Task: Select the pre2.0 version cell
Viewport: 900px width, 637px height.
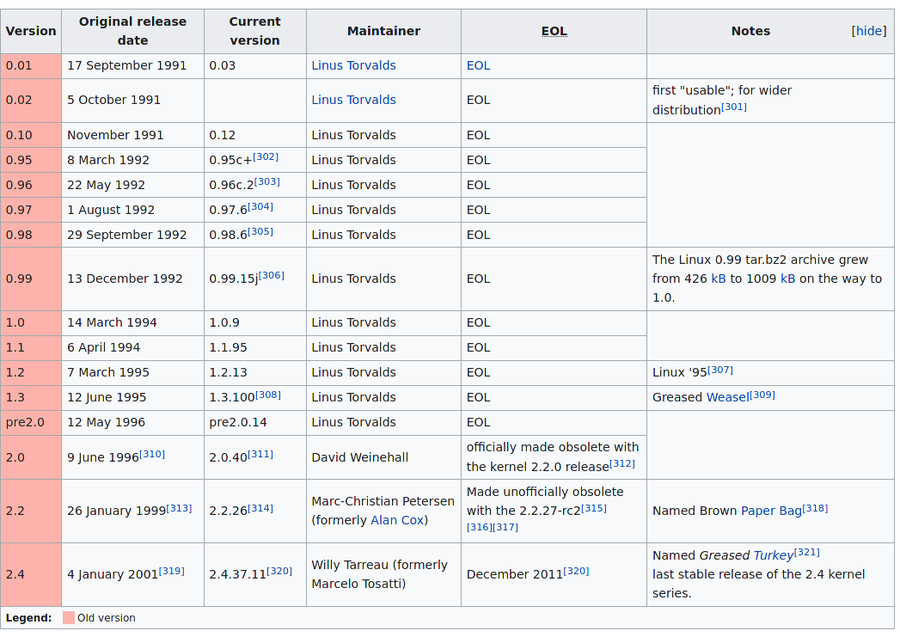Action: point(31,422)
